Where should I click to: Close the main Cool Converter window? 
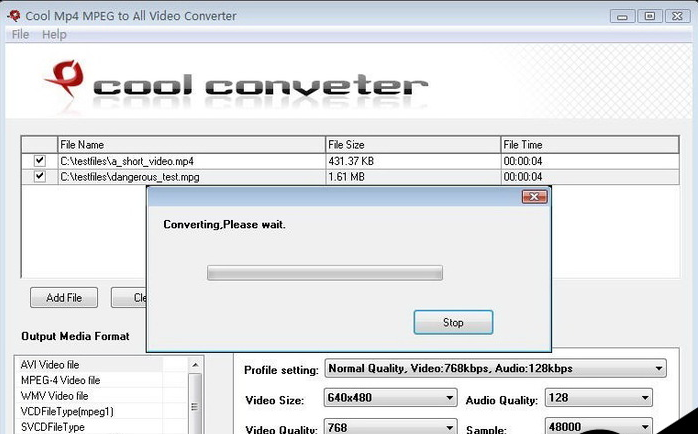(x=678, y=16)
